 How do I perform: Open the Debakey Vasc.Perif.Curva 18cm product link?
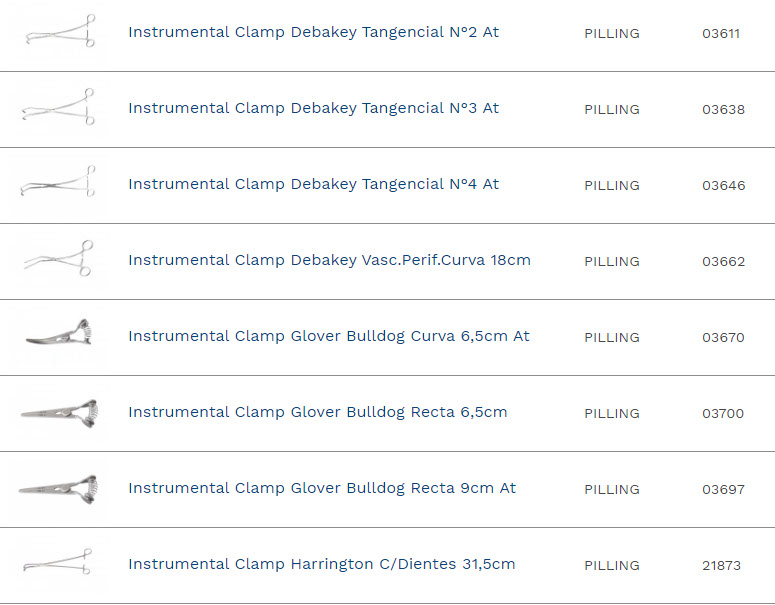click(x=329, y=260)
